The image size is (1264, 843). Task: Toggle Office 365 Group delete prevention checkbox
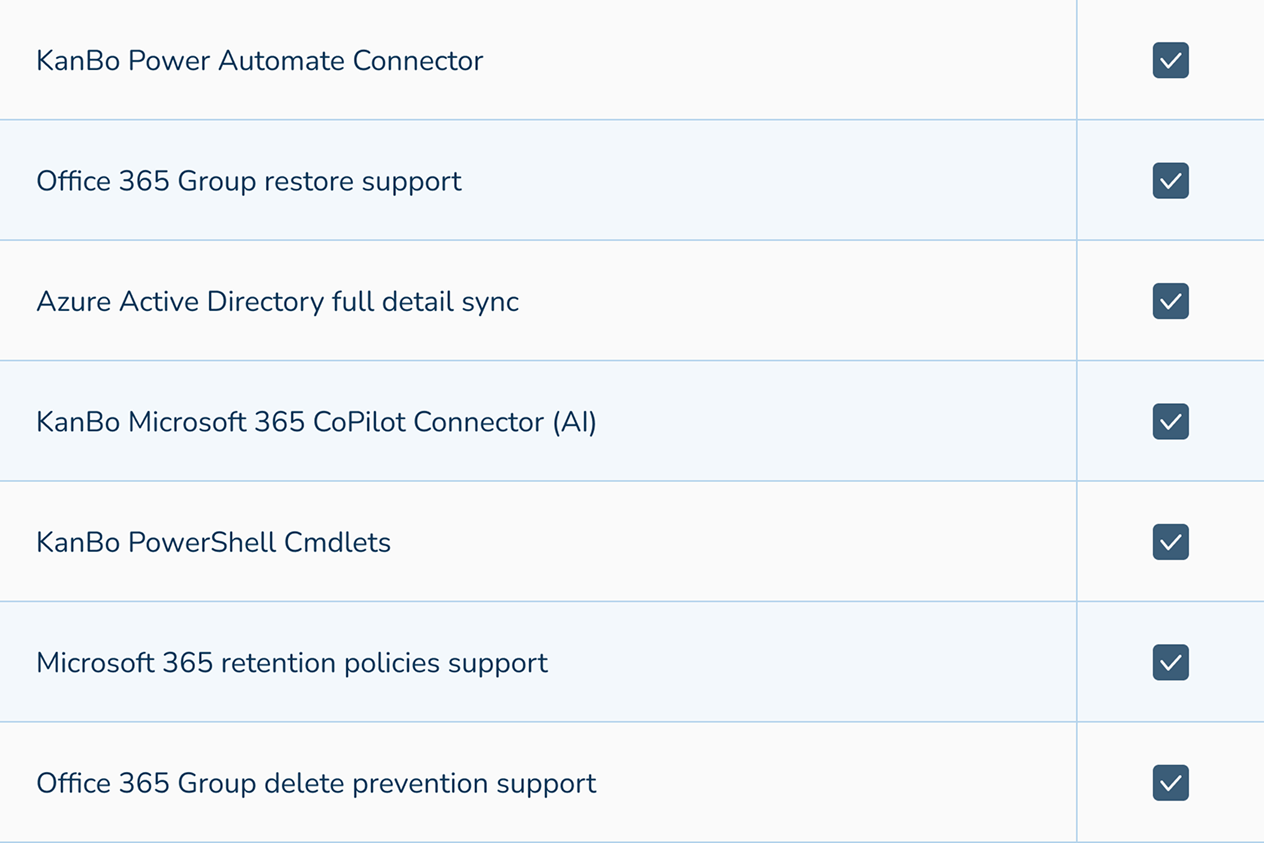point(1170,783)
